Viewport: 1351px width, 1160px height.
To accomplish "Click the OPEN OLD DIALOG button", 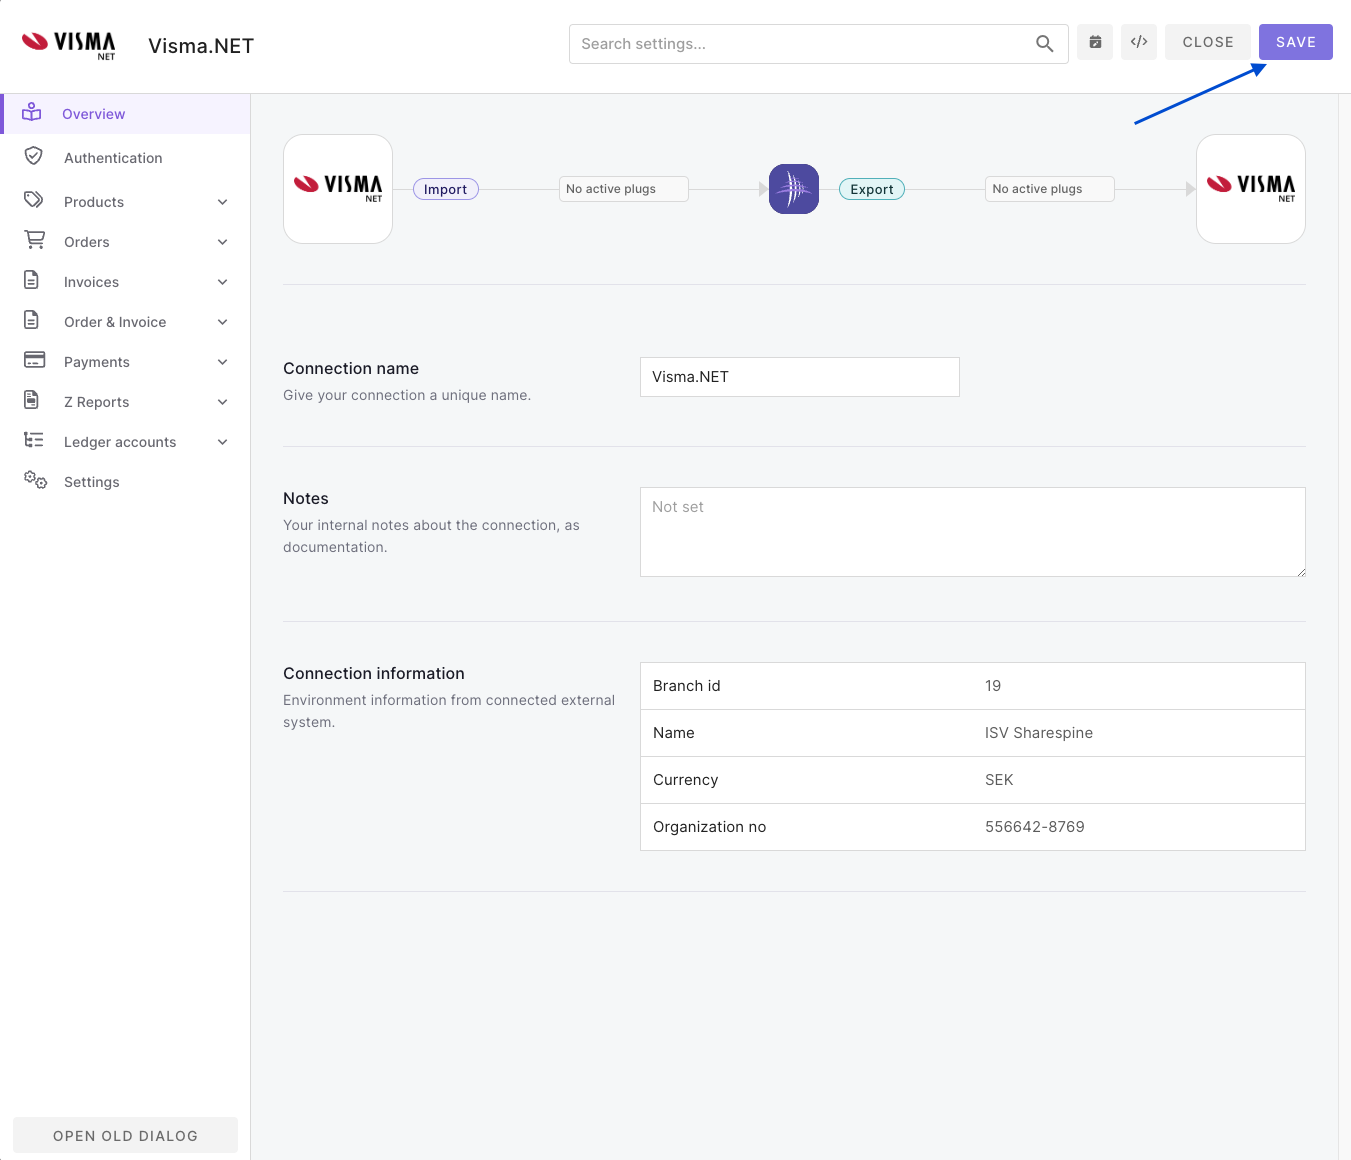I will click(x=125, y=1135).
